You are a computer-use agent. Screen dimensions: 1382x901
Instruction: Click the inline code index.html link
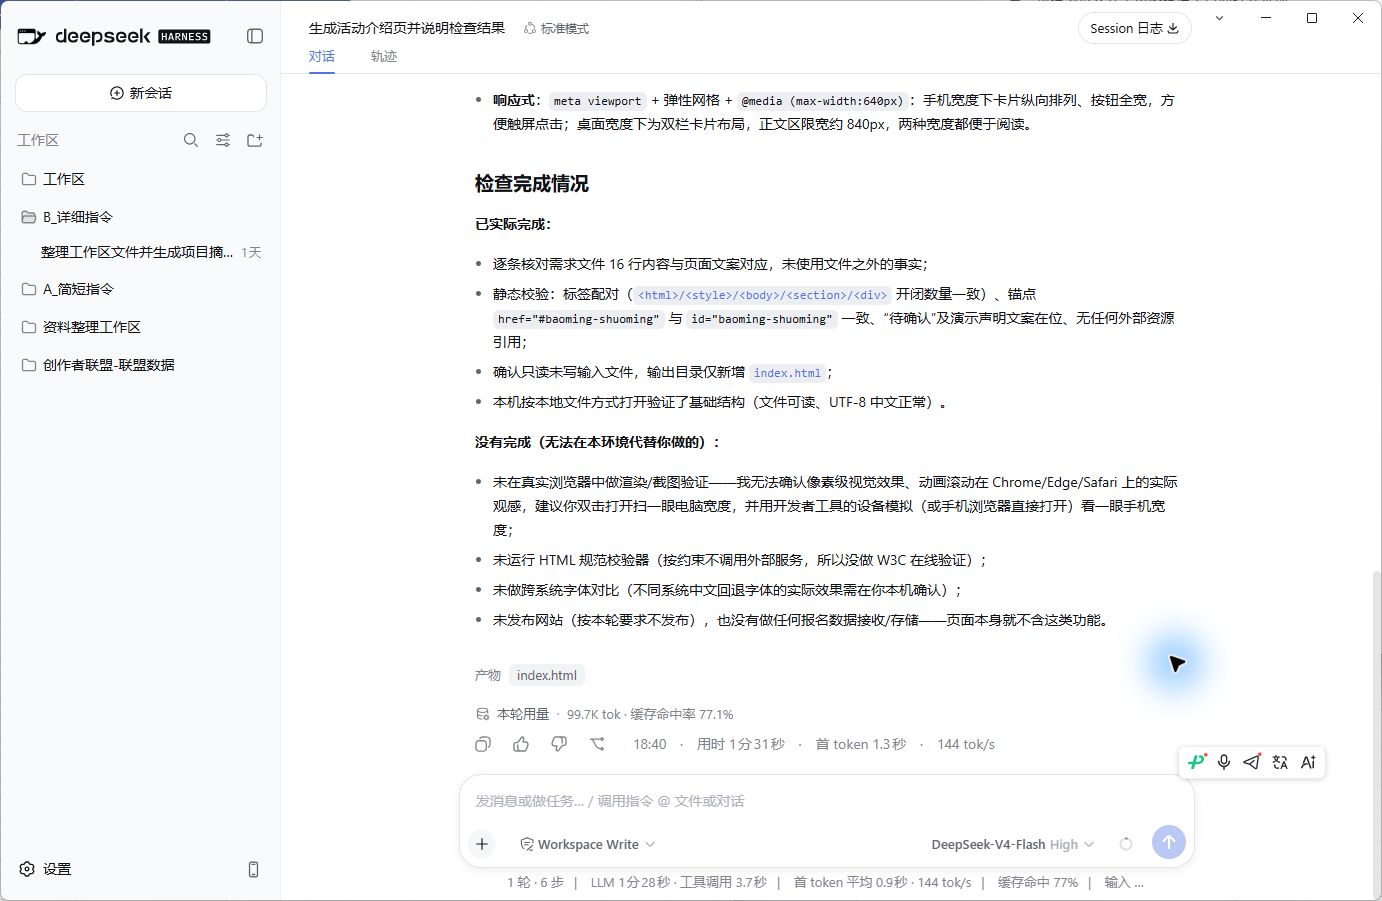coord(787,373)
